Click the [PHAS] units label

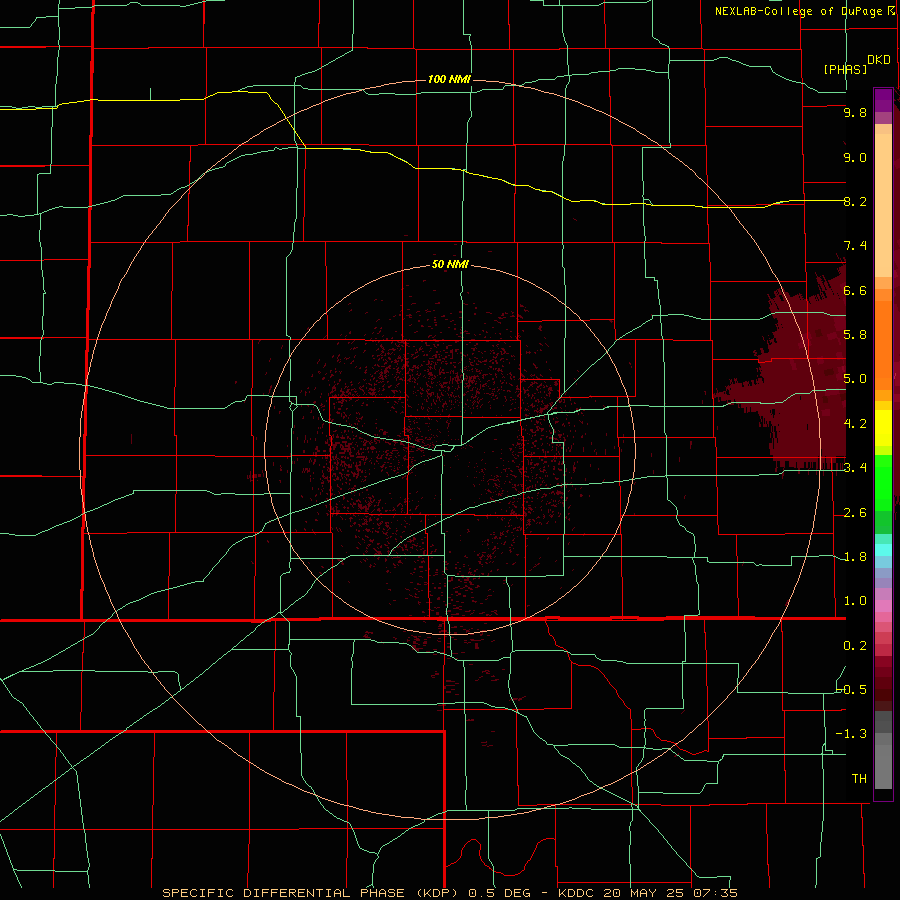coord(845,69)
